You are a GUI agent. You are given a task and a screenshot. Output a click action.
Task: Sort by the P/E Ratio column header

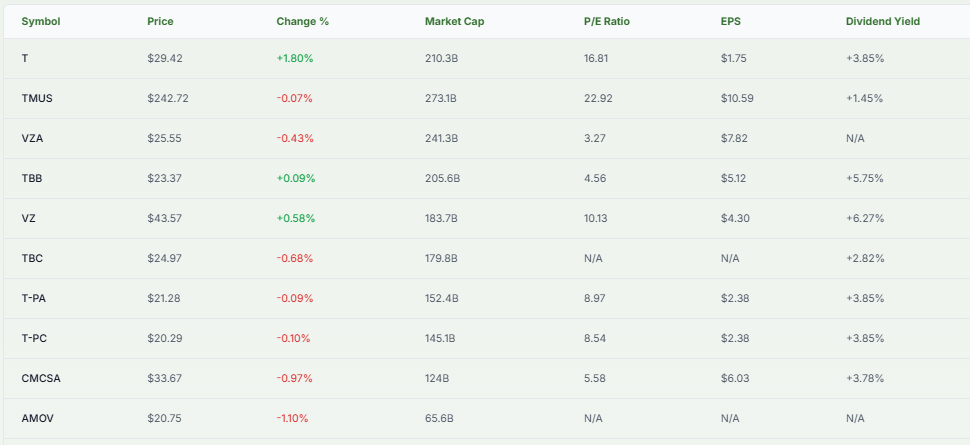(x=607, y=22)
